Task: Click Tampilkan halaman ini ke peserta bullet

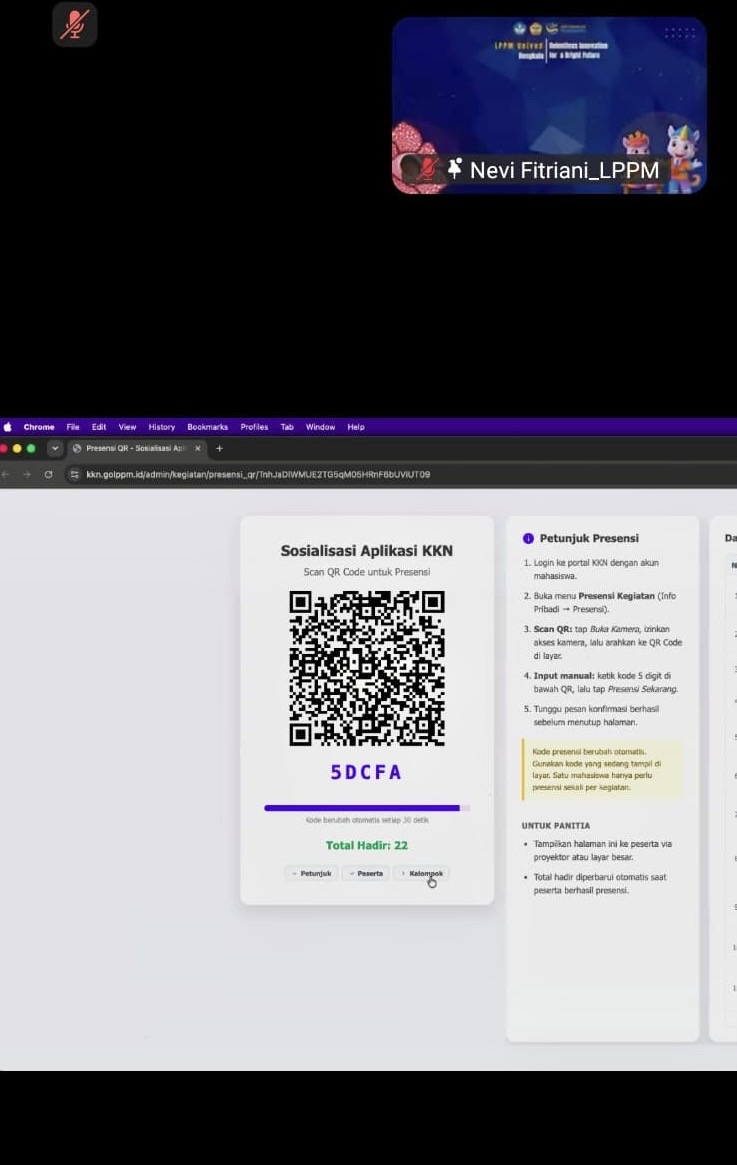Action: pos(602,851)
